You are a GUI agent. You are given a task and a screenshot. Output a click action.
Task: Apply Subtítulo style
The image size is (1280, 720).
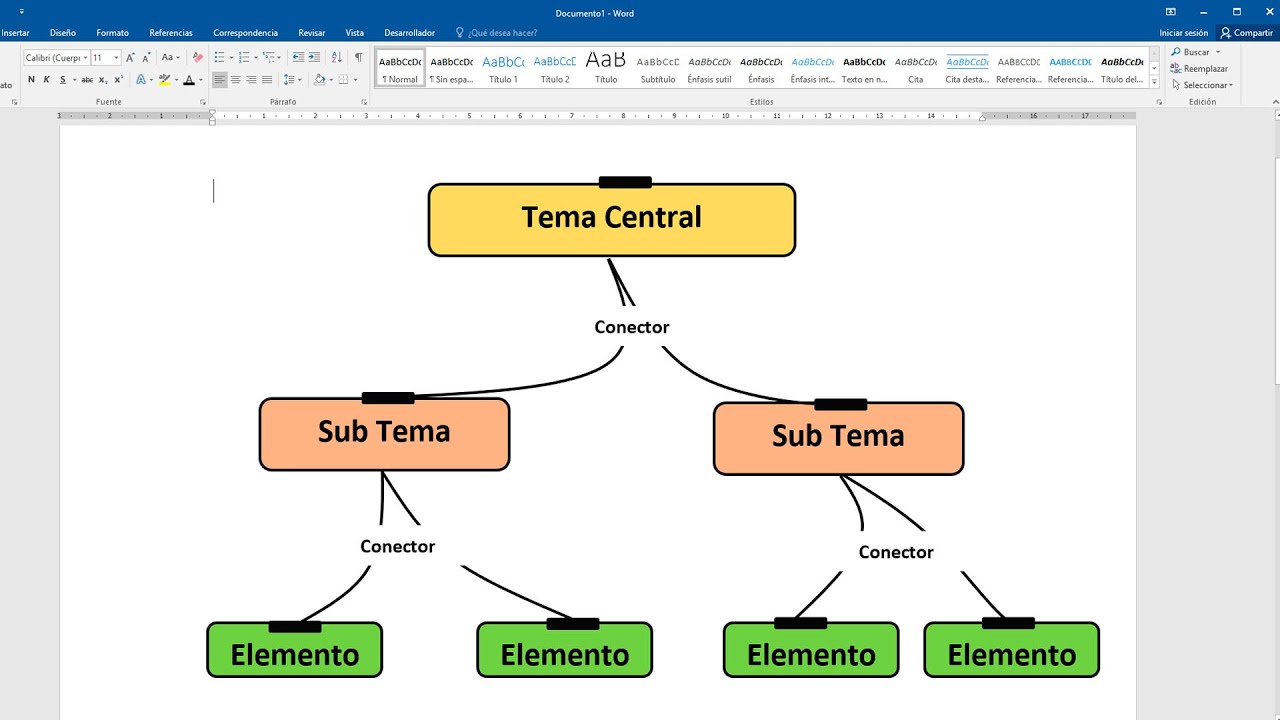coord(658,68)
